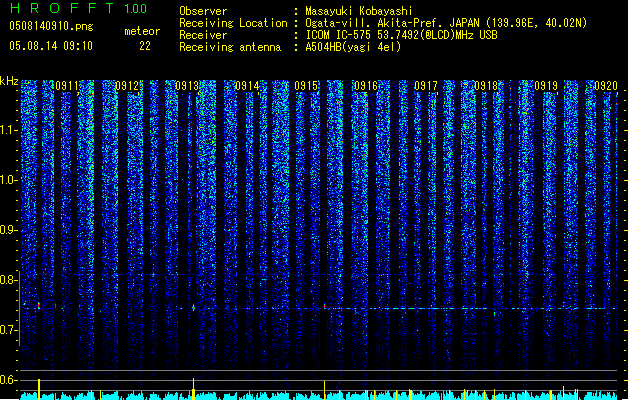Select observer name Masayuki Kobayashi
Screen dimensions: 629x400
[x=359, y=11]
